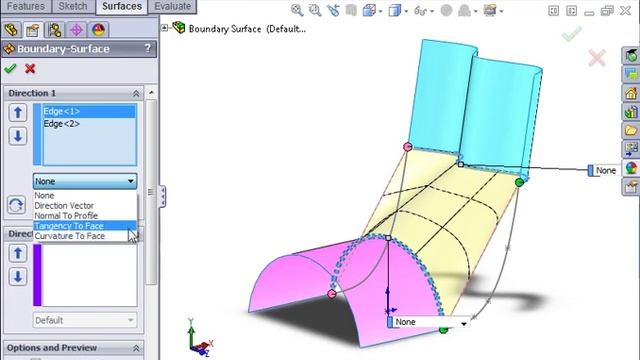640x360 pixels.
Task: Accept Boundary-Surface with green check
Action: 10,68
